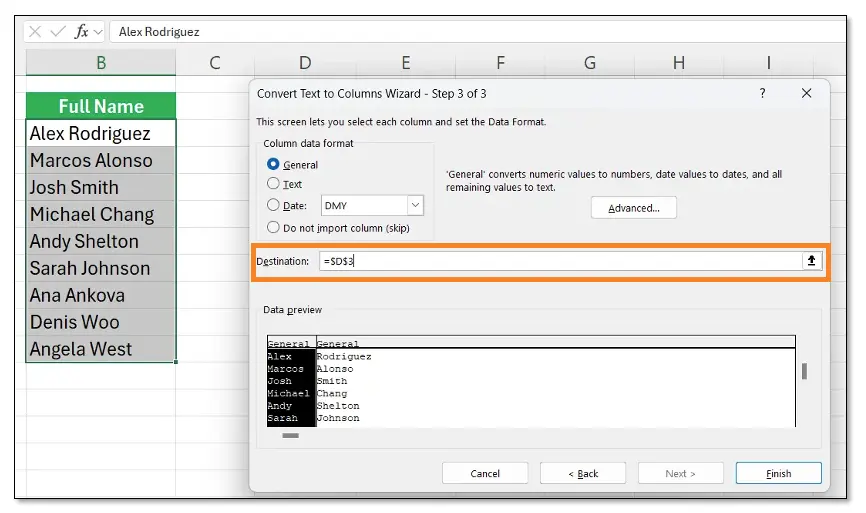The image size is (866, 513).
Task: Choose Do not import column (skip) radio
Action: tap(273, 227)
